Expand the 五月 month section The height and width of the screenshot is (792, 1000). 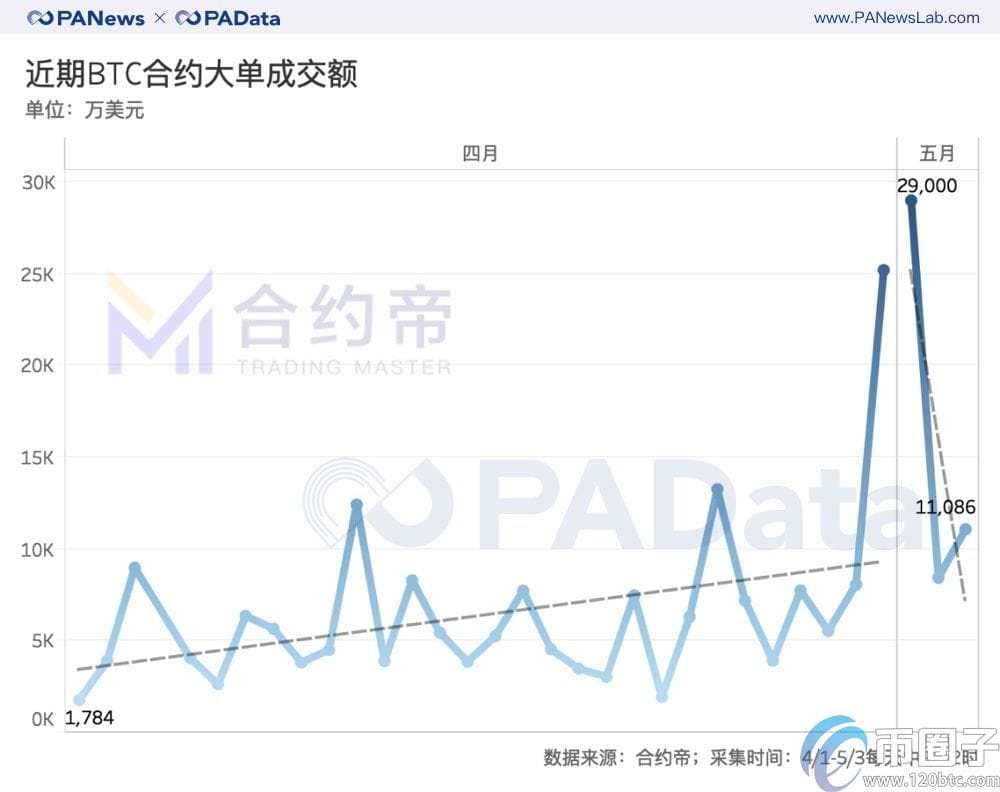(935, 153)
